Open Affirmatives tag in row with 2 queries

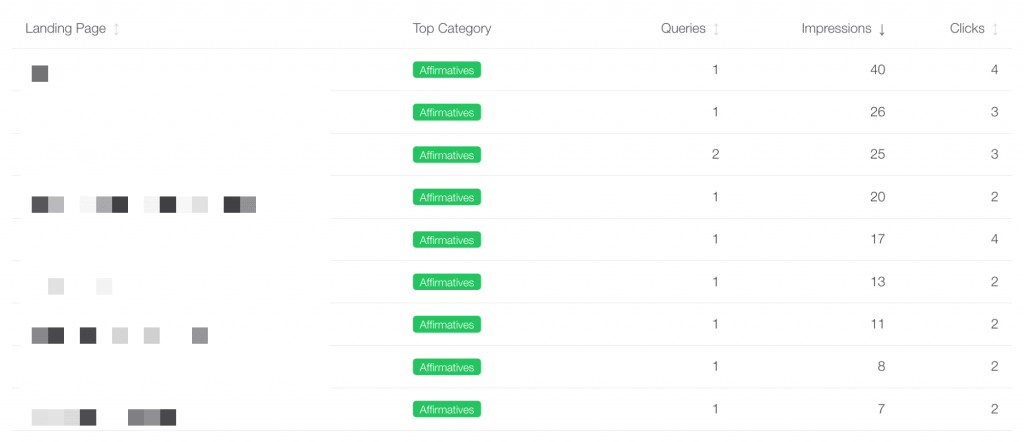[447, 155]
